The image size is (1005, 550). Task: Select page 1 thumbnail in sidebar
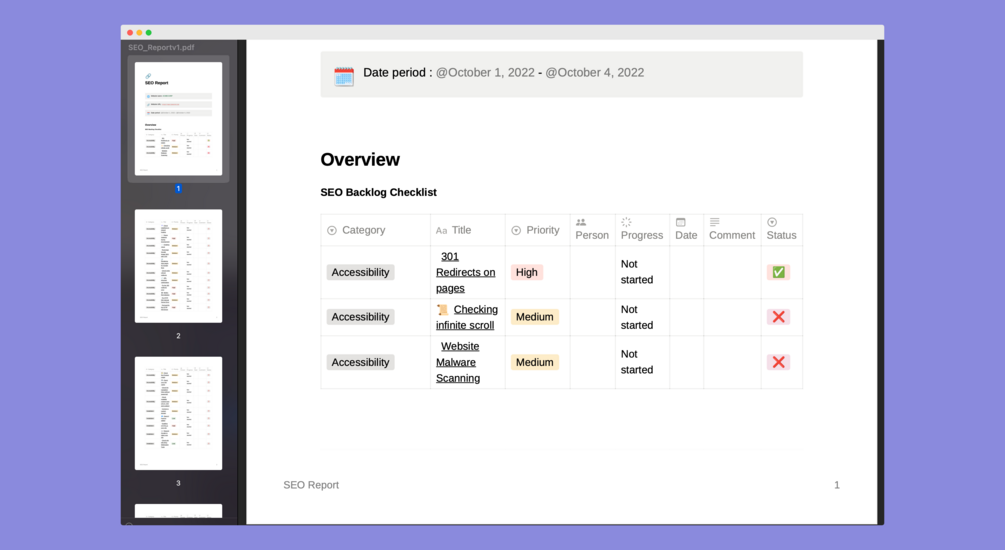178,119
